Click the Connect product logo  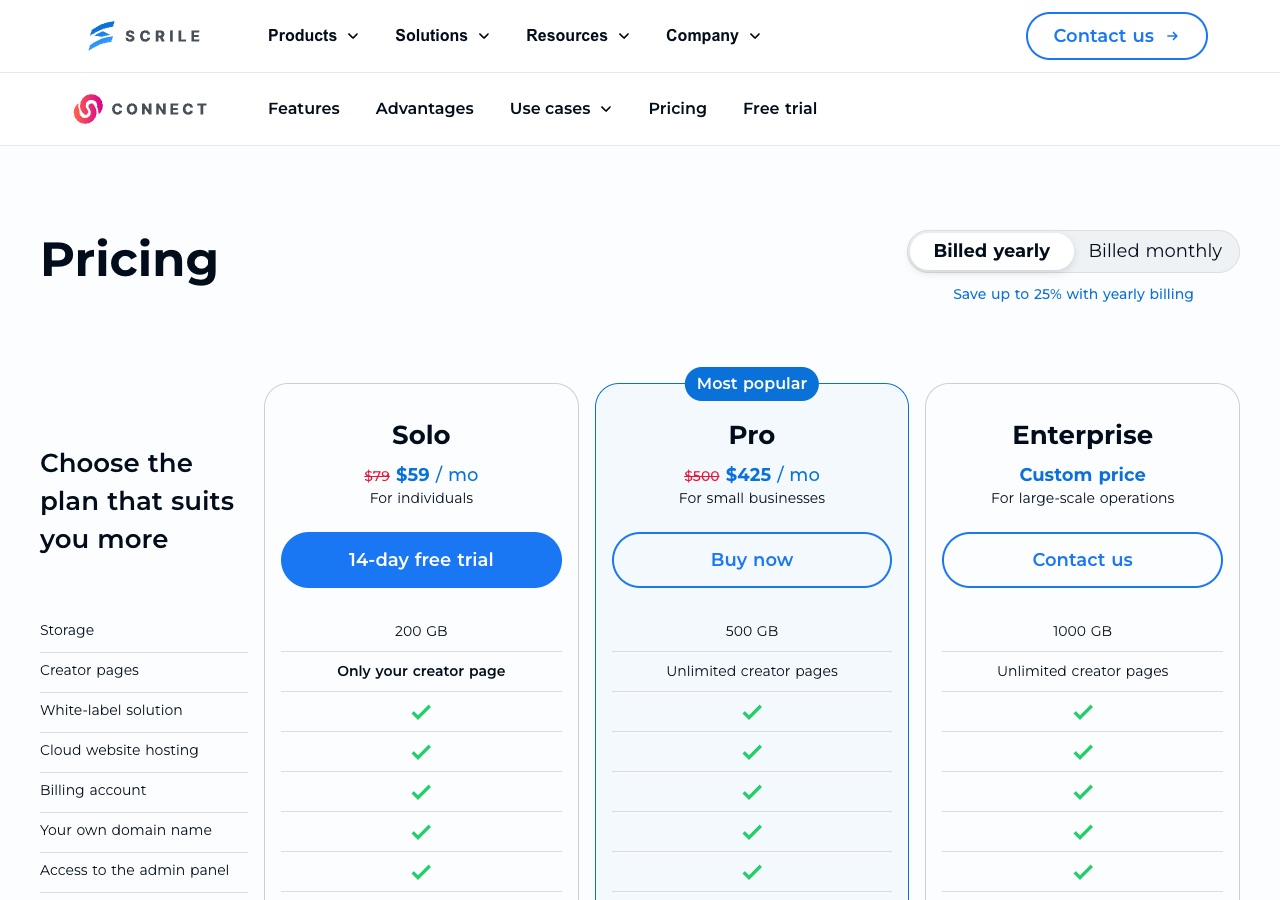pyautogui.click(x=140, y=109)
